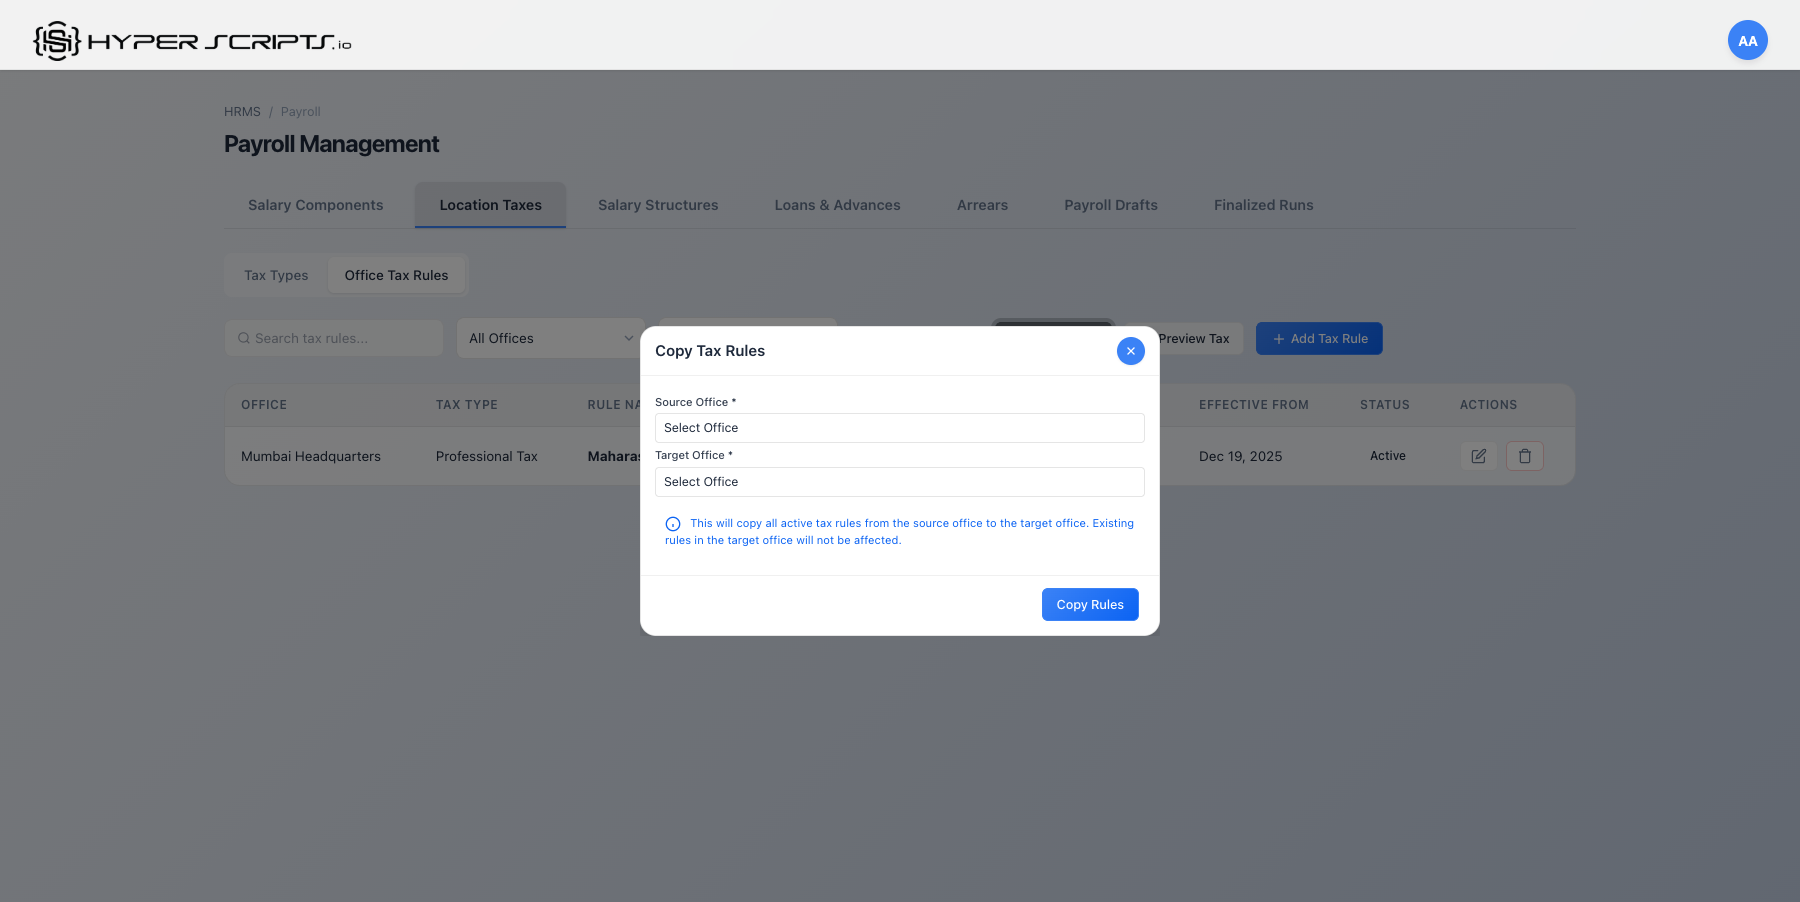The width and height of the screenshot is (1800, 902).
Task: Click the plus icon on Add Tax Rule
Action: coord(1277,338)
